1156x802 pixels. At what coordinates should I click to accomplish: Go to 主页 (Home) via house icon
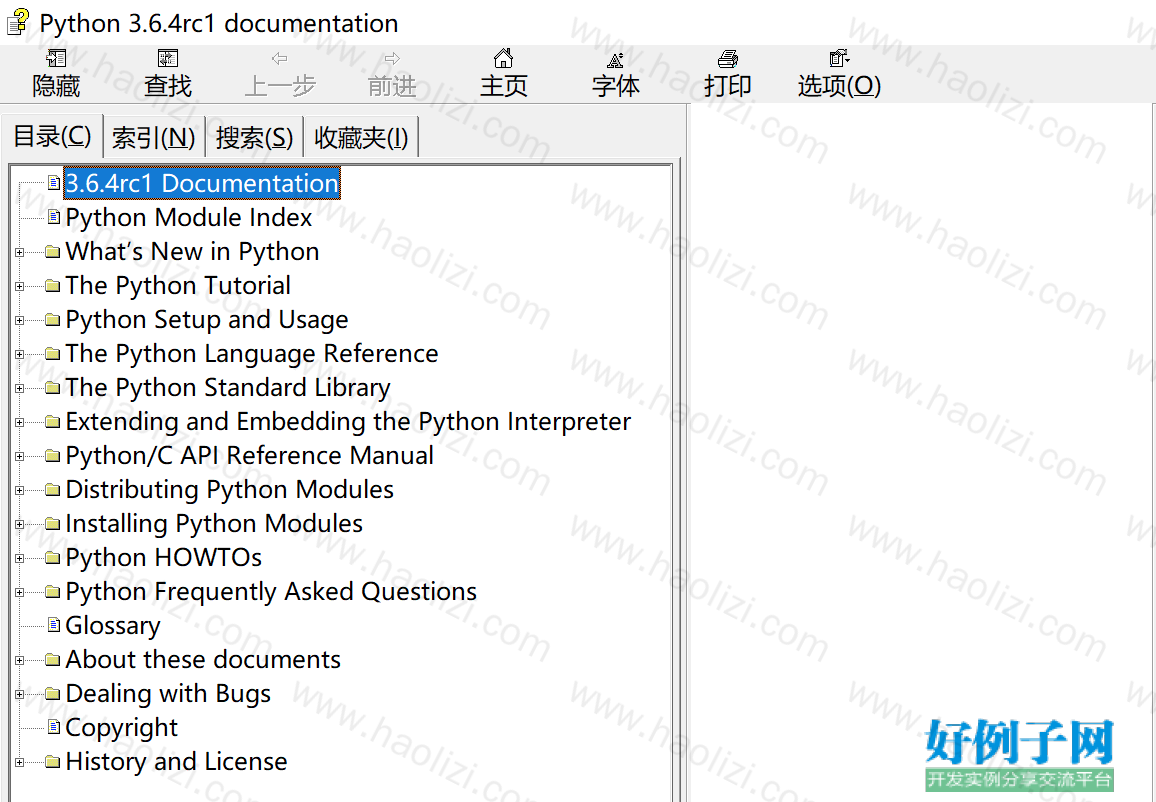[x=504, y=58]
